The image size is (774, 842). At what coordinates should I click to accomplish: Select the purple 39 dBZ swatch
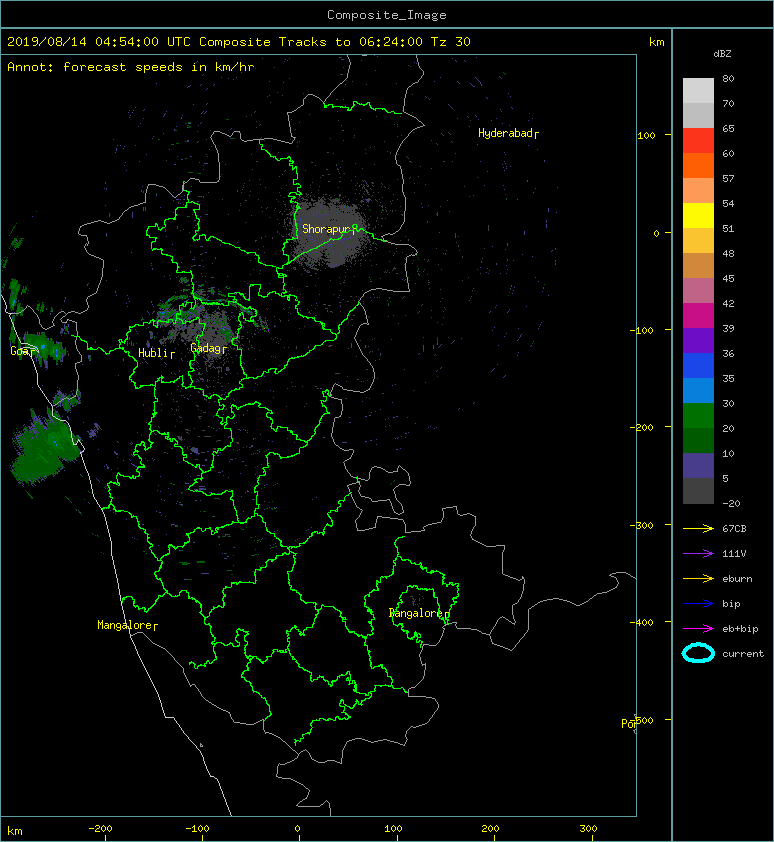coord(698,340)
